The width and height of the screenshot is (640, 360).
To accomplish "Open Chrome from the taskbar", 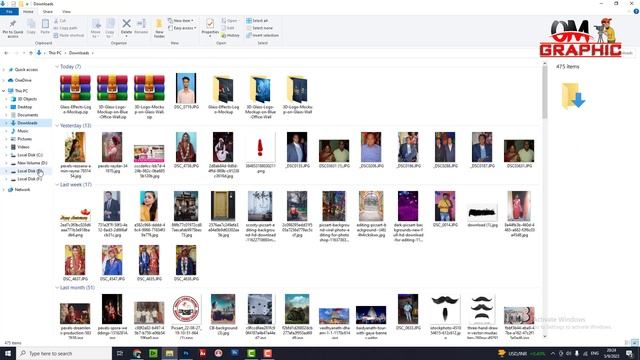I will [x=137, y=353].
